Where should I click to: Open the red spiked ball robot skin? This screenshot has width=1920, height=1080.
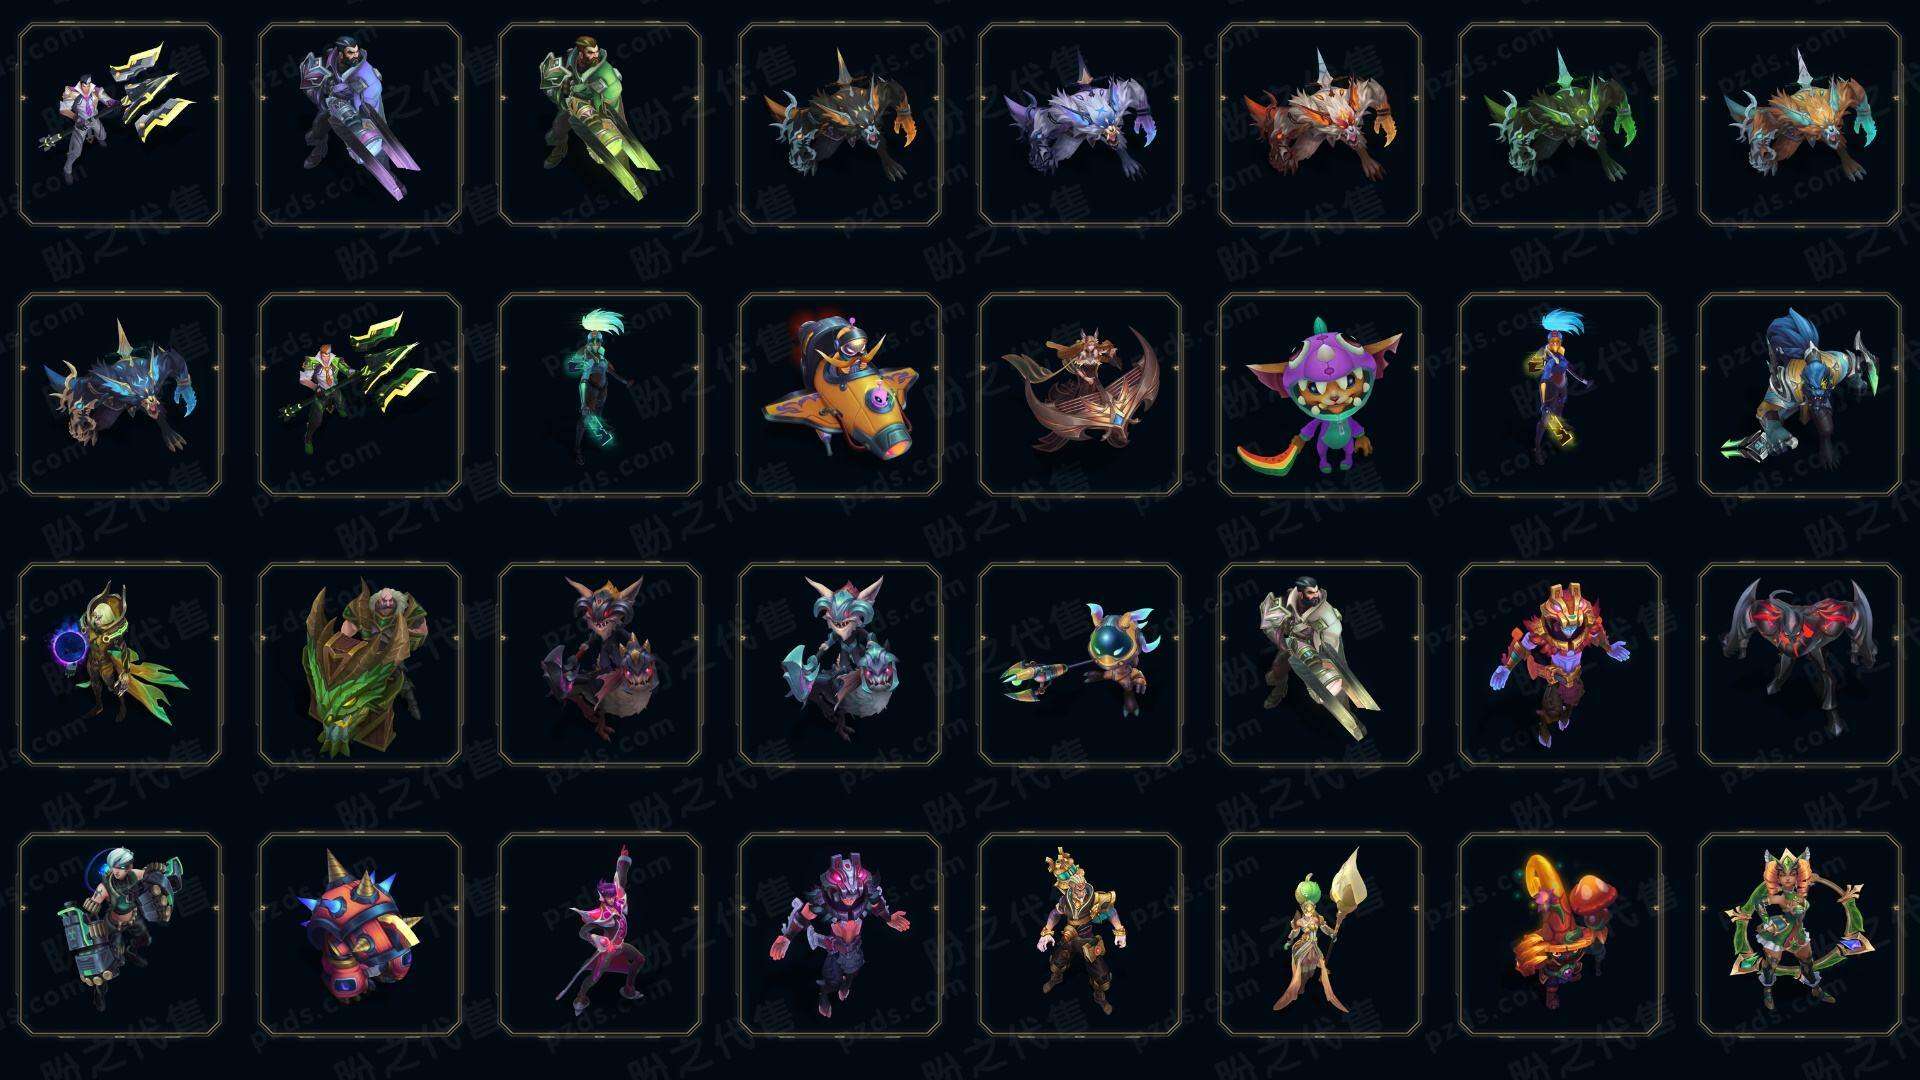(x=360, y=934)
